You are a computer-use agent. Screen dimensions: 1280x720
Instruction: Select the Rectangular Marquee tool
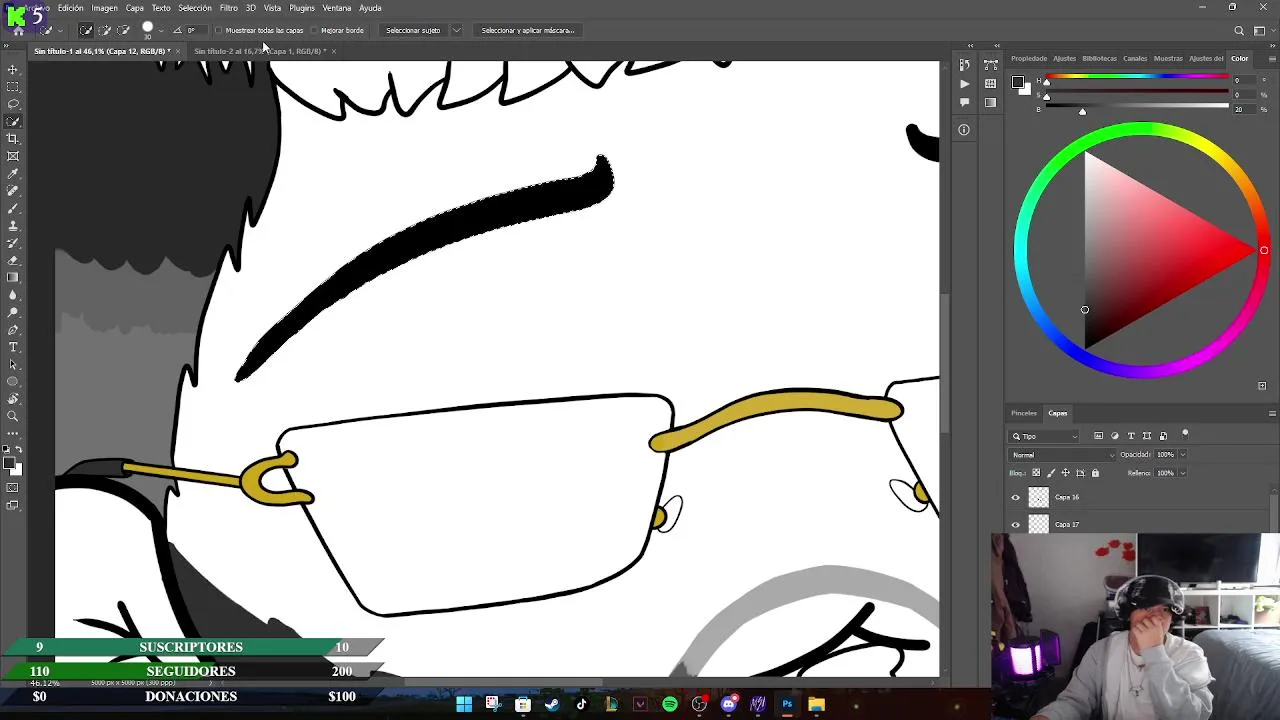coord(13,87)
